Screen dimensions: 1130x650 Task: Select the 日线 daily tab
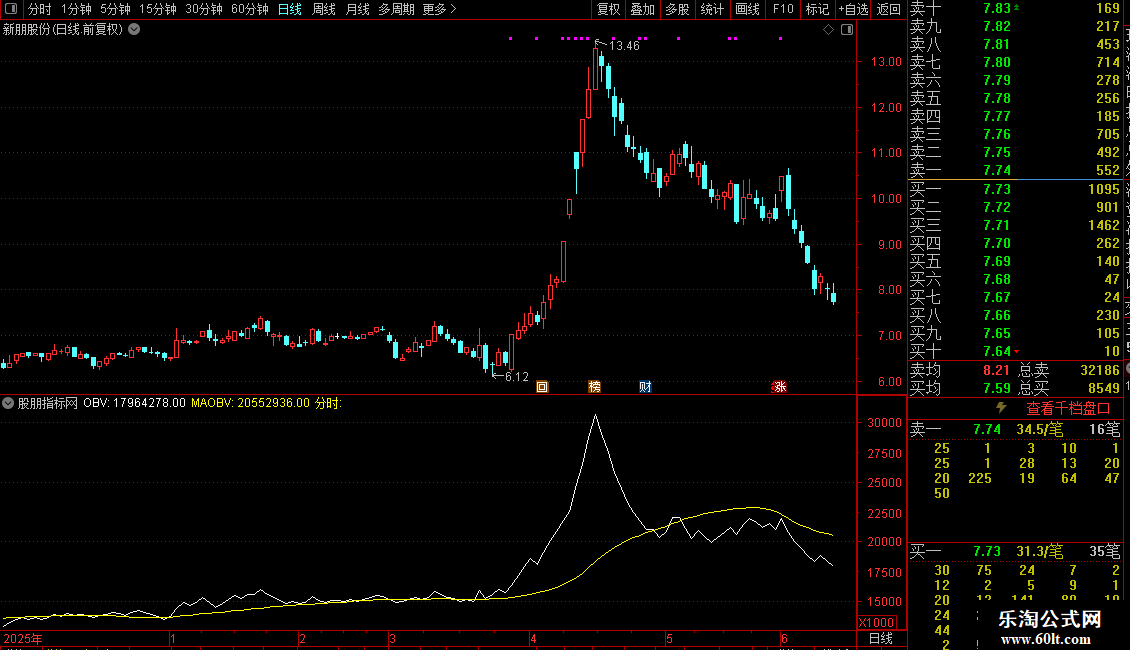(290, 9)
